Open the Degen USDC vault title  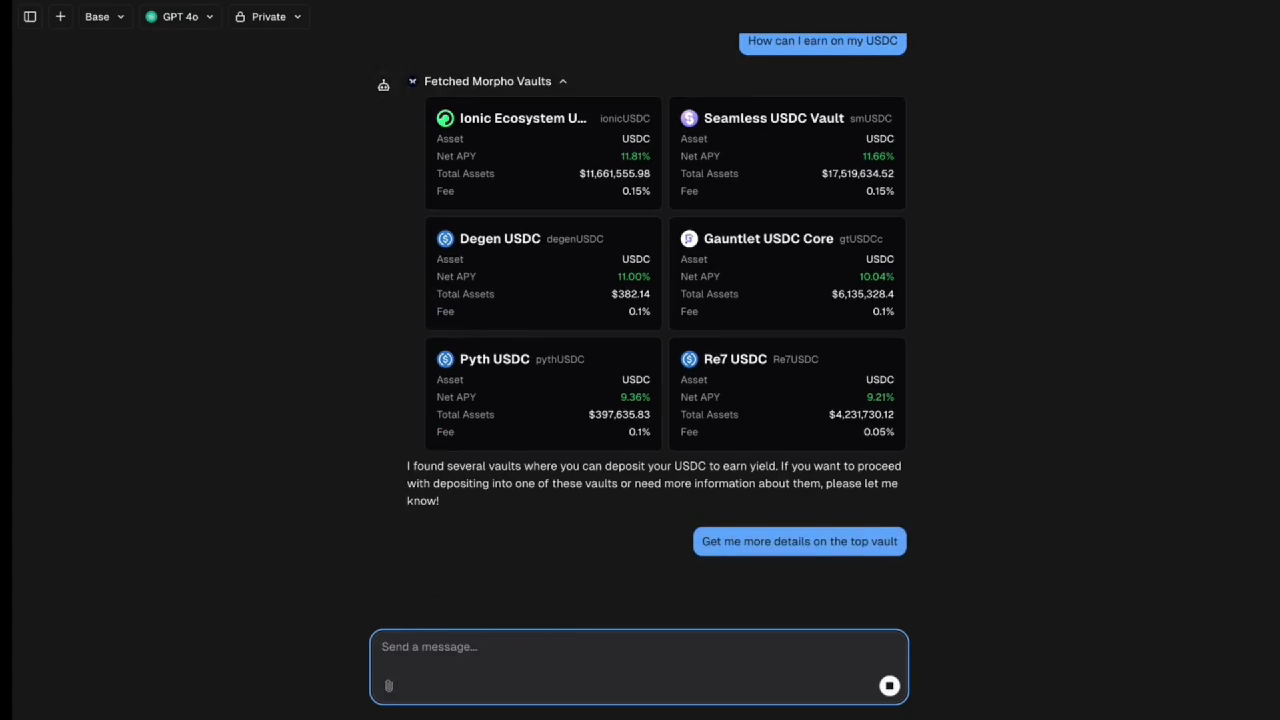coord(500,239)
